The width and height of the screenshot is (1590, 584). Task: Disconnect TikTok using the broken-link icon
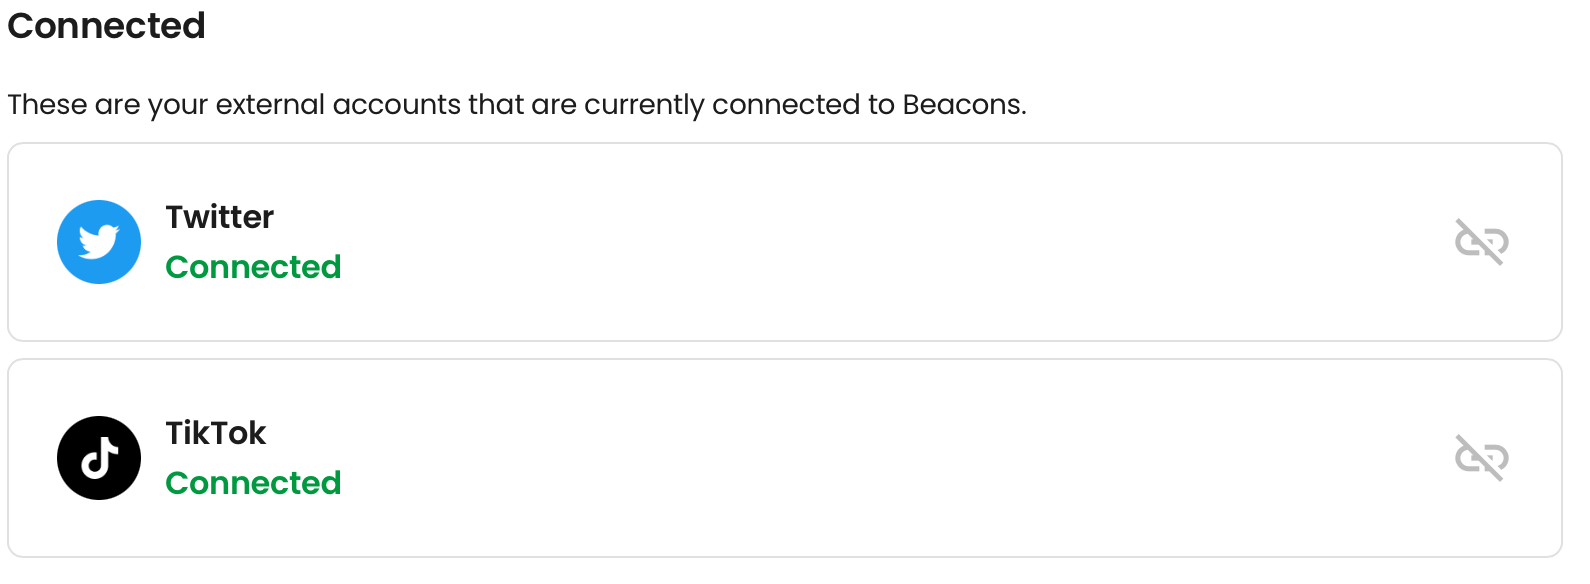click(x=1481, y=458)
